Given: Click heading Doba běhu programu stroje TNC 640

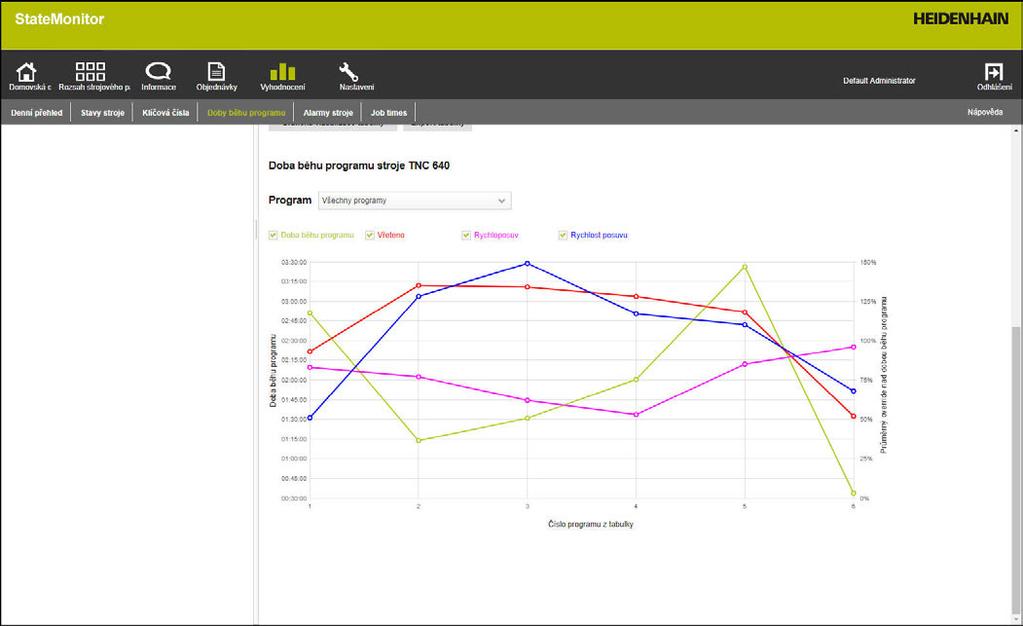Looking at the screenshot, I should 359,166.
